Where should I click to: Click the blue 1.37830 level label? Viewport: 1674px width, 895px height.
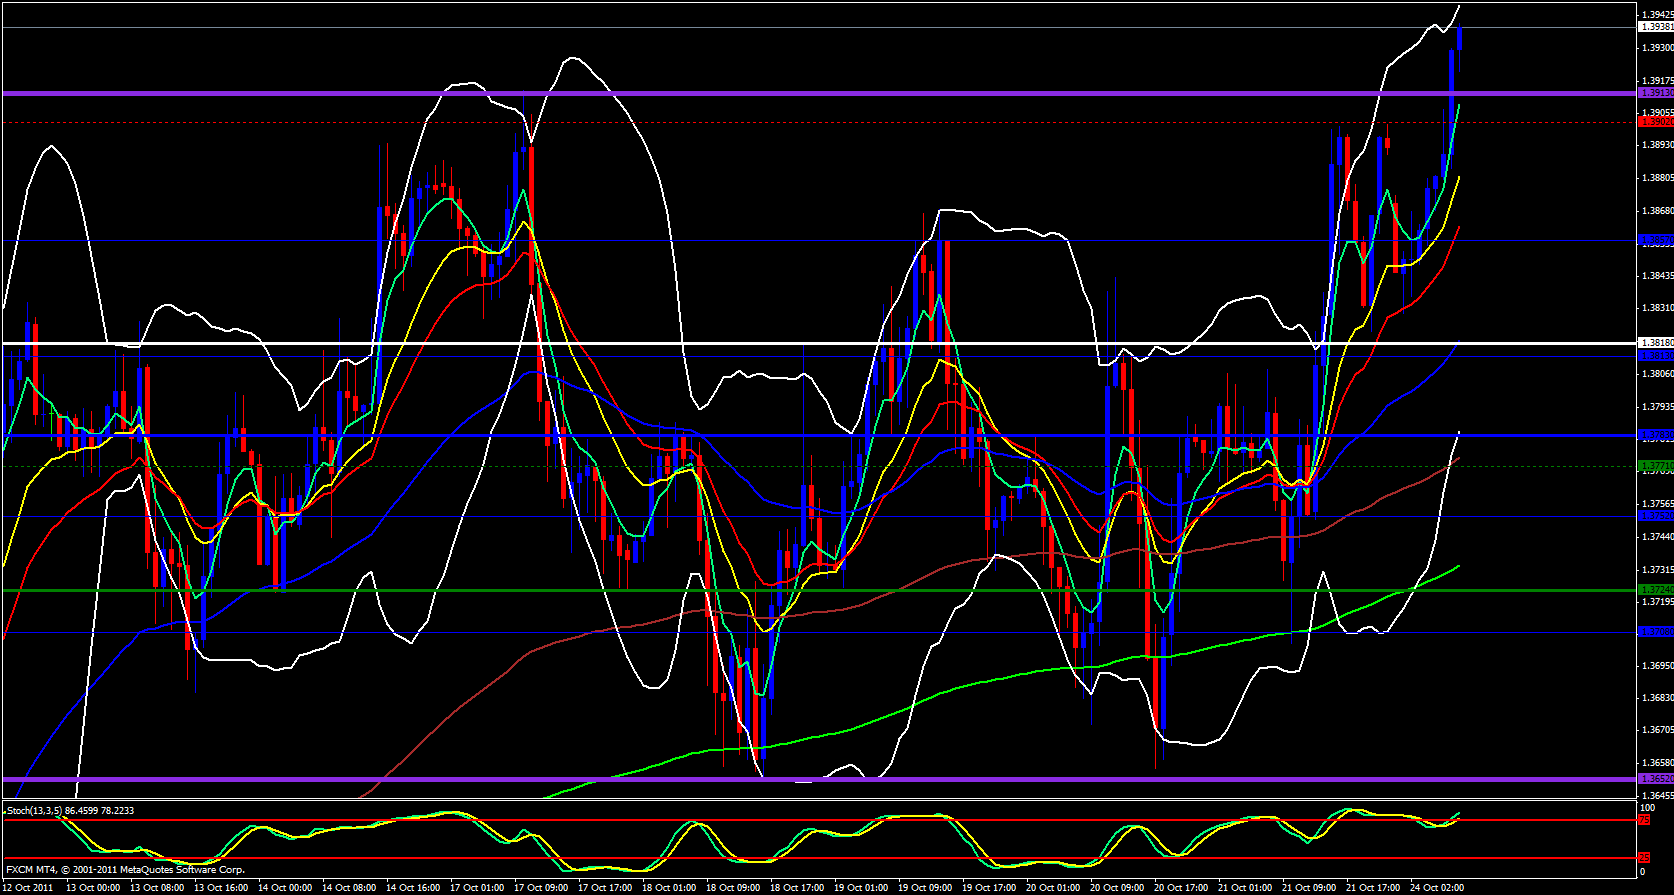click(x=1655, y=435)
